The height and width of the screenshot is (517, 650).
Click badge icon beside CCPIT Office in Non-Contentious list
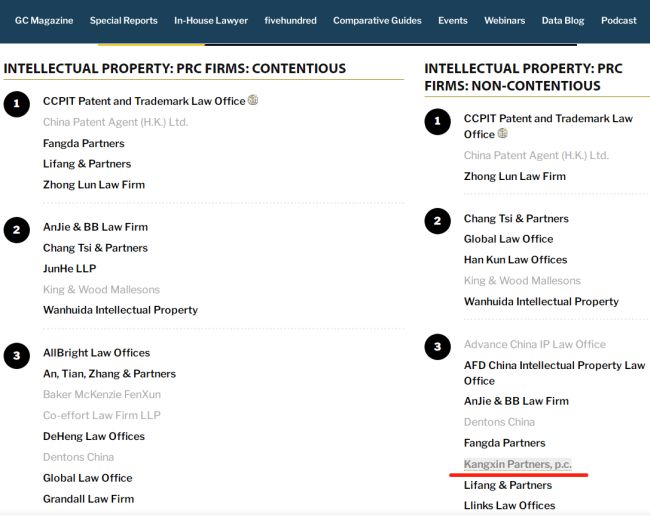[x=502, y=133]
